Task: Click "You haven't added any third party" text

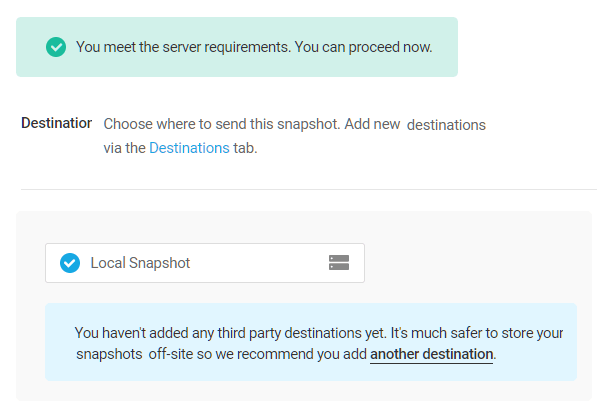Action: point(185,332)
